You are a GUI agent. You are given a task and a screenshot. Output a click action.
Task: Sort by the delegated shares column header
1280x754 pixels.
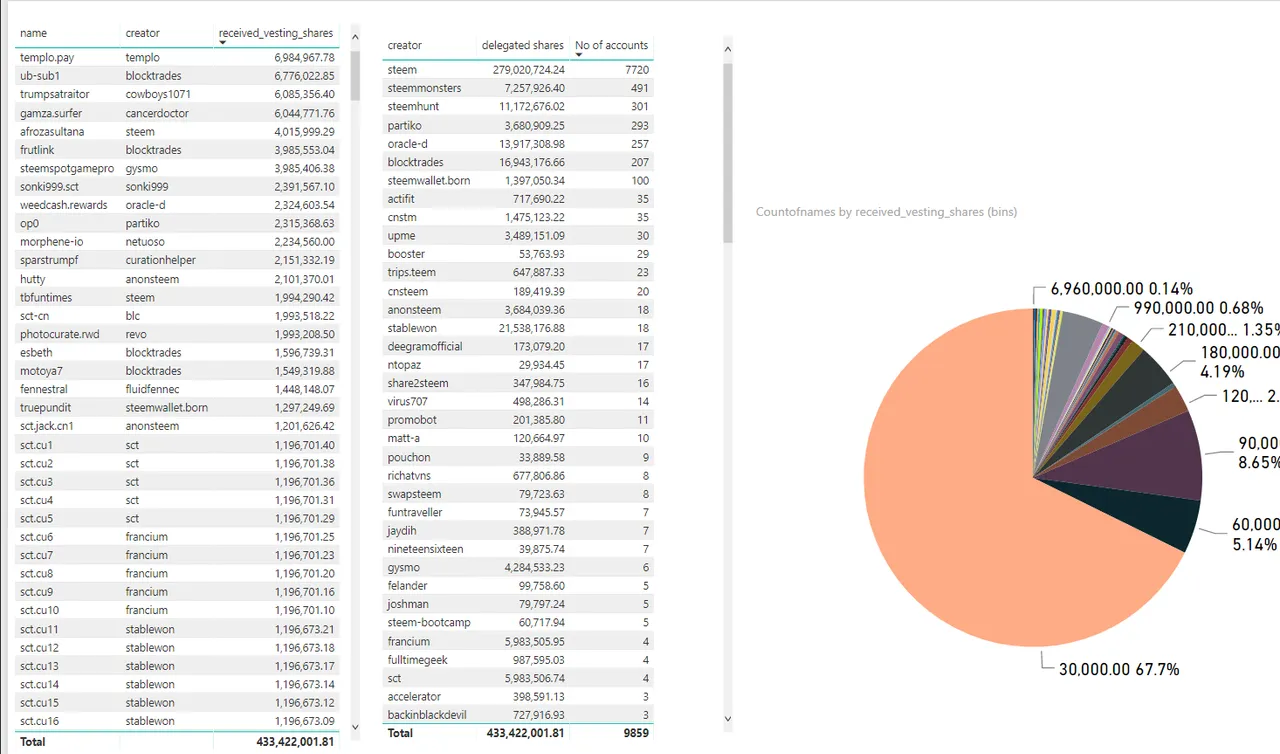(x=522, y=45)
